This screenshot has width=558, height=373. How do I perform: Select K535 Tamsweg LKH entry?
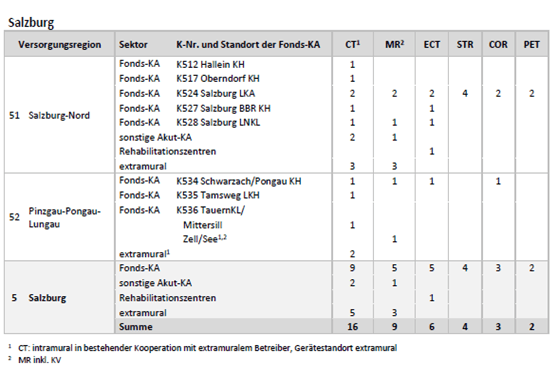coord(218,195)
